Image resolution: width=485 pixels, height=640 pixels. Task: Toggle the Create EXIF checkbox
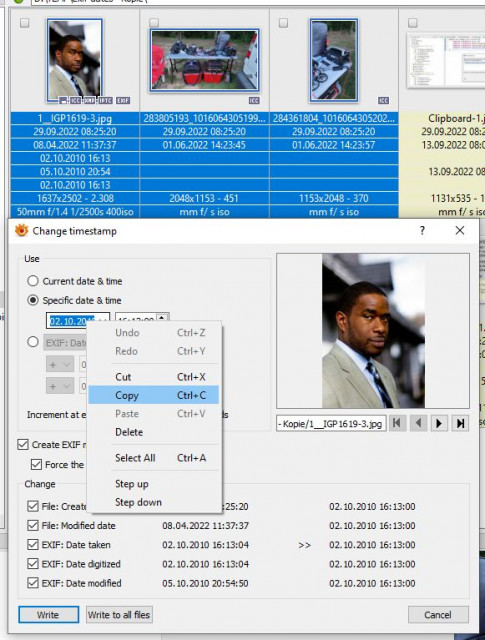(23, 444)
